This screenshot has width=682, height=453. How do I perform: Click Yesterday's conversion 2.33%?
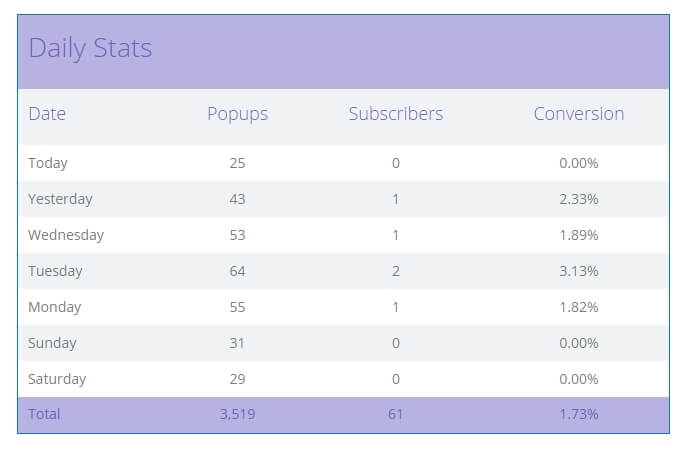(579, 199)
